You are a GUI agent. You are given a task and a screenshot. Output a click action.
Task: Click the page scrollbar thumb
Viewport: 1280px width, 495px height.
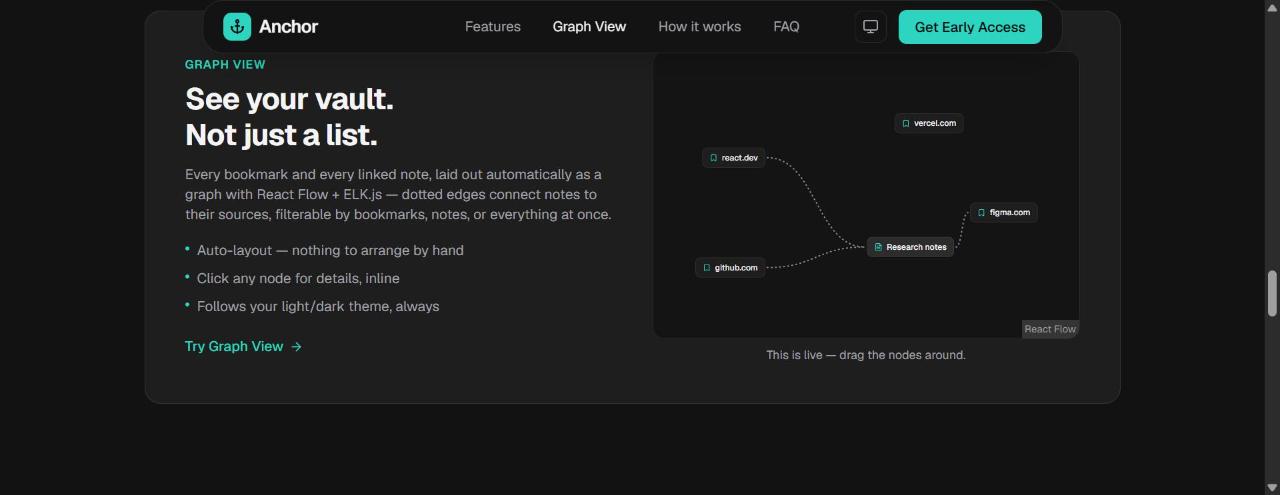1272,293
